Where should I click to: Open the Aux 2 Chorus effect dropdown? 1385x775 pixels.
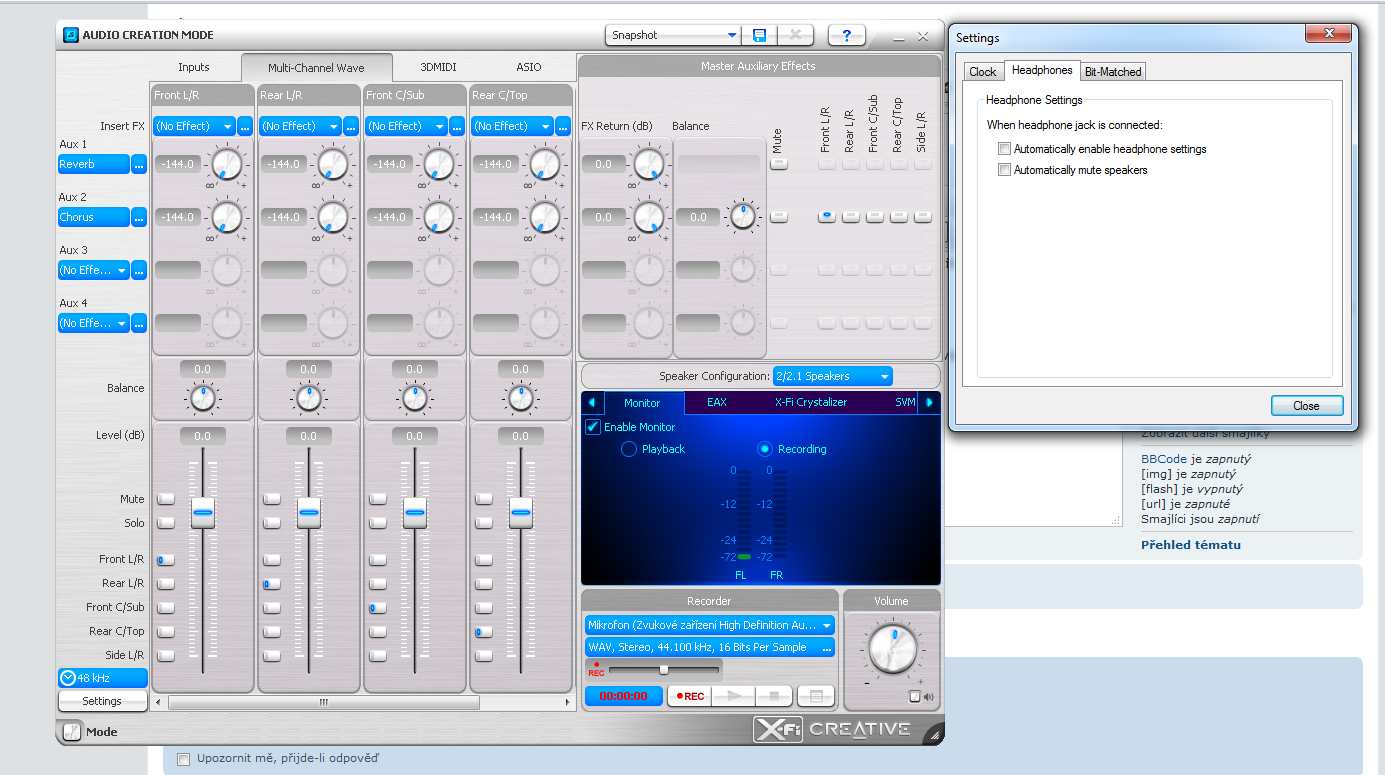click(x=94, y=217)
